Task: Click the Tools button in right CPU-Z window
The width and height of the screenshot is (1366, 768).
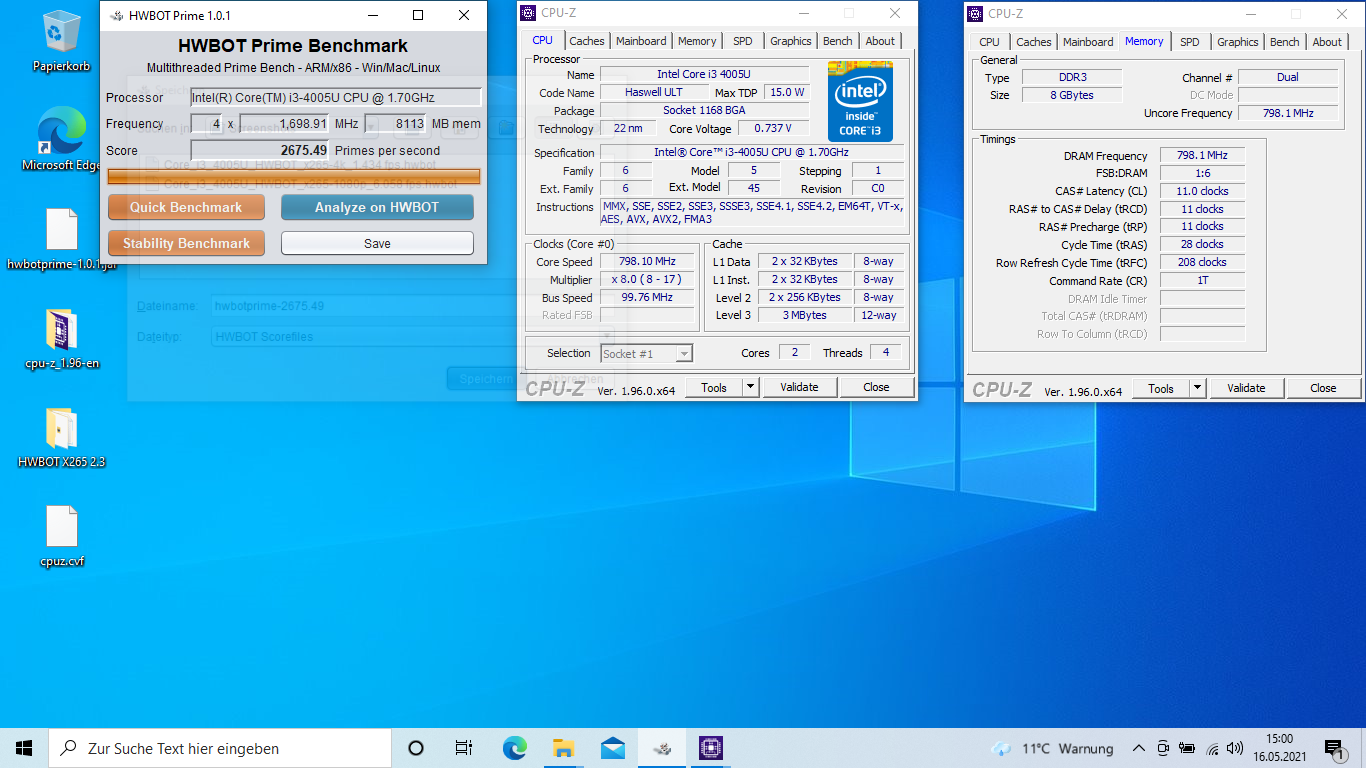Action: (1161, 388)
